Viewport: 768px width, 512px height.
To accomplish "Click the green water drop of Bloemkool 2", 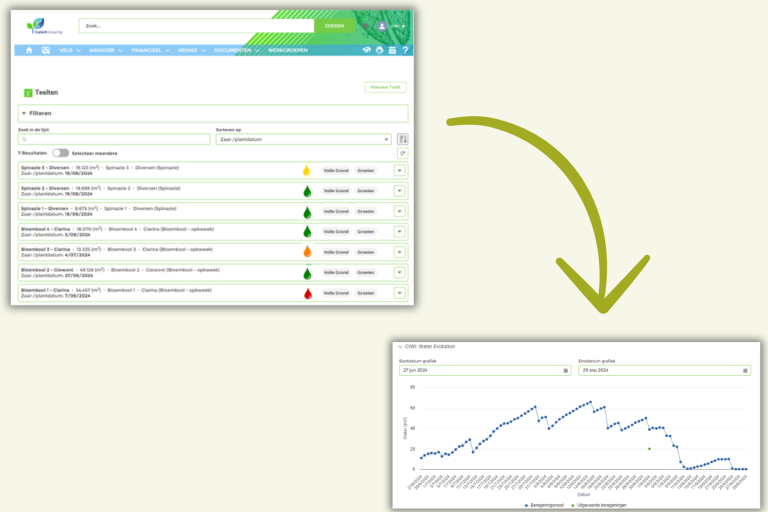I will point(307,273).
